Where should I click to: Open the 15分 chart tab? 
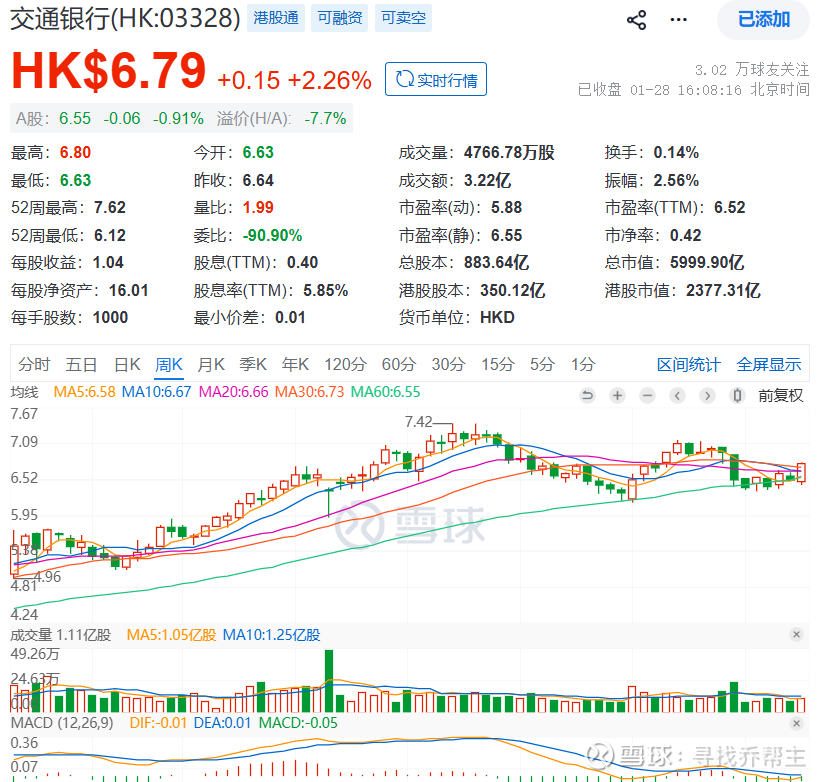click(x=498, y=364)
